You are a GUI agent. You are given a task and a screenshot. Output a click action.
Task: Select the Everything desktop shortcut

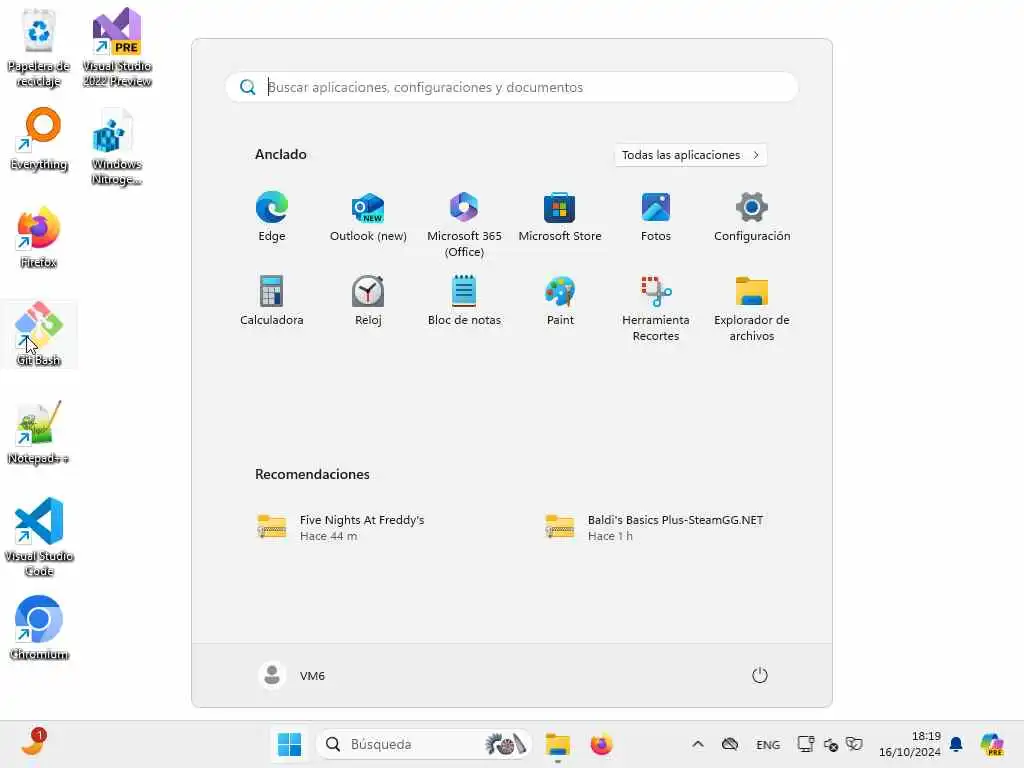[39, 140]
